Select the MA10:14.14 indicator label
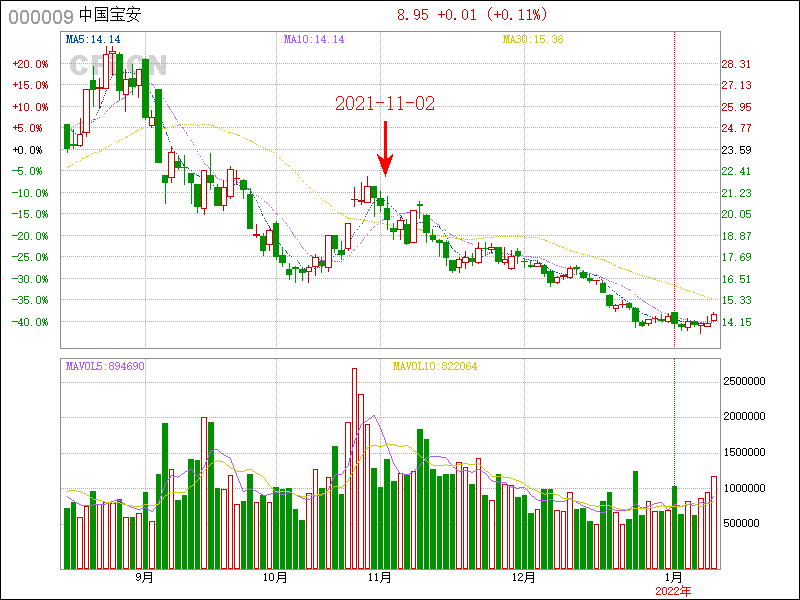The height and width of the screenshot is (600, 800). [x=313, y=39]
